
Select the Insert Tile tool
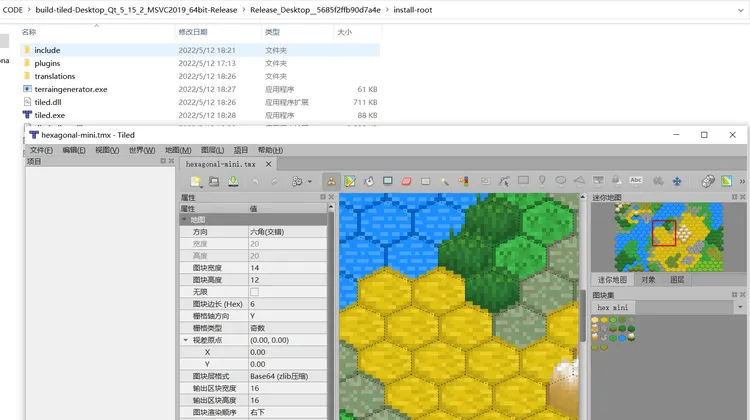tap(598, 181)
